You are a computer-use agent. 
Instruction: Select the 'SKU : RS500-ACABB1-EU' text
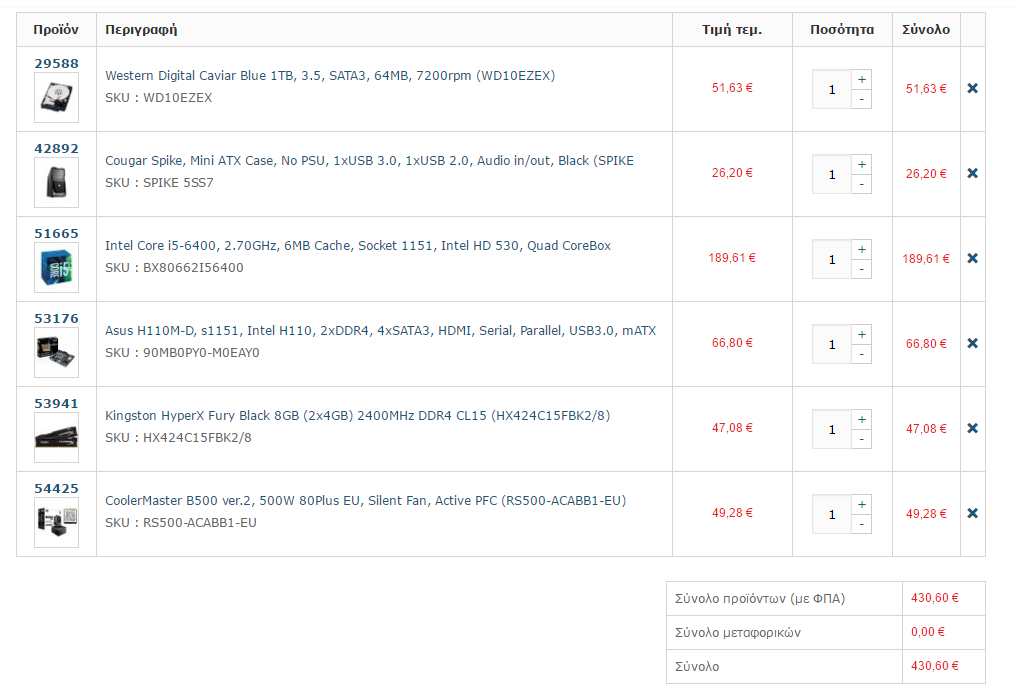pos(181,523)
